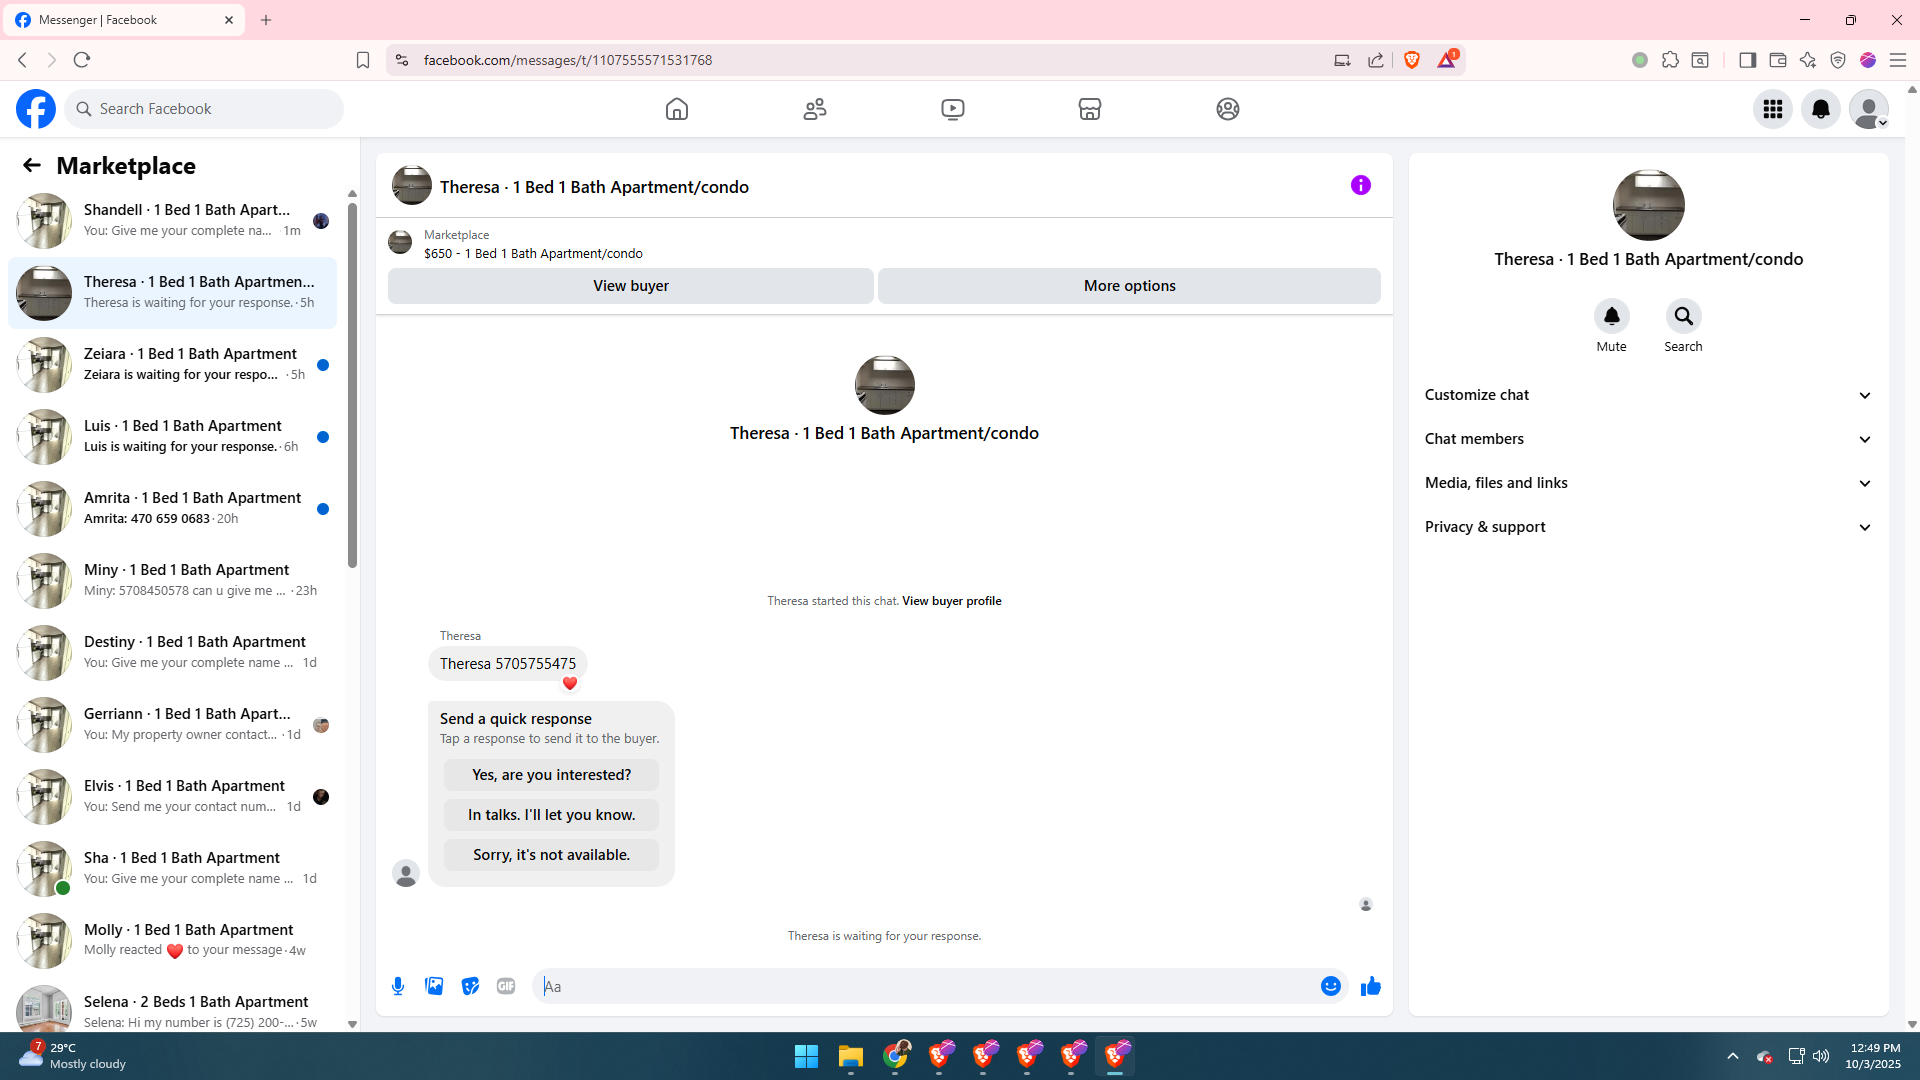Viewport: 1920px width, 1080px height.
Task: Open Windows Start menu
Action: click(x=806, y=1056)
